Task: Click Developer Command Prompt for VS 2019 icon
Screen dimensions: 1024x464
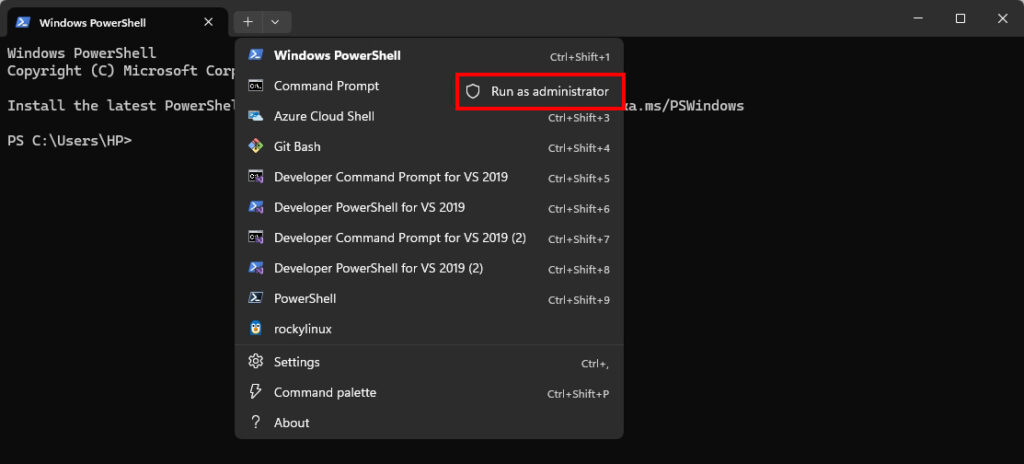Action: tap(255, 176)
